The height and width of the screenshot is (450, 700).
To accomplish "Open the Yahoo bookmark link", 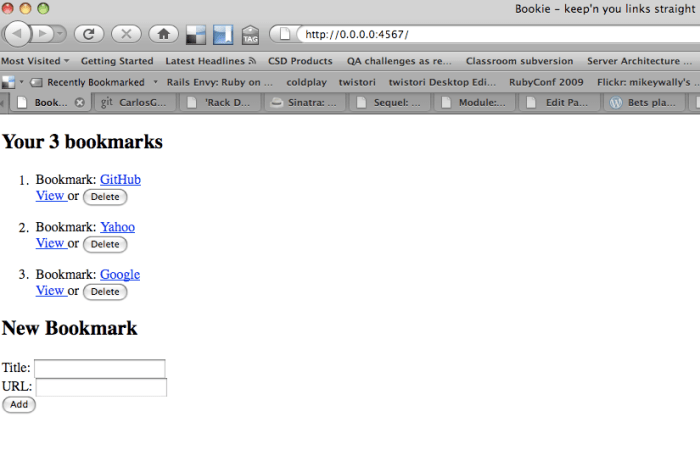I will point(117,227).
